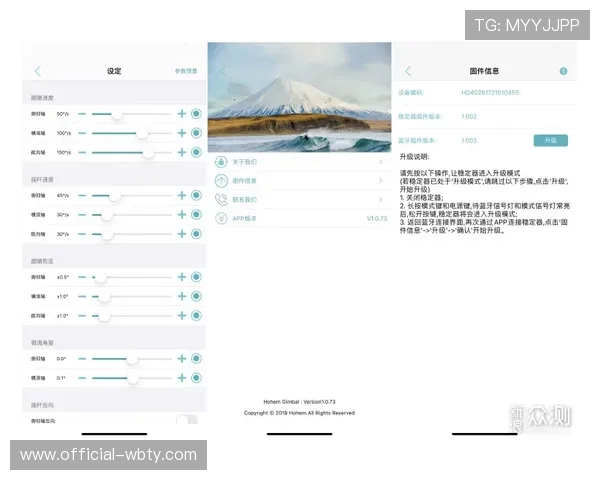The width and height of the screenshot is (600, 480).
Task: Increase follow speed roll axis 100°/s
Action: [x=182, y=133]
